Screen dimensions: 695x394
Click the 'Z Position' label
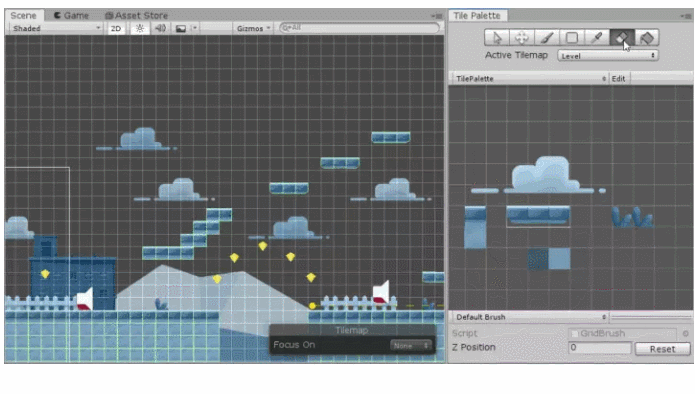click(x=473, y=347)
